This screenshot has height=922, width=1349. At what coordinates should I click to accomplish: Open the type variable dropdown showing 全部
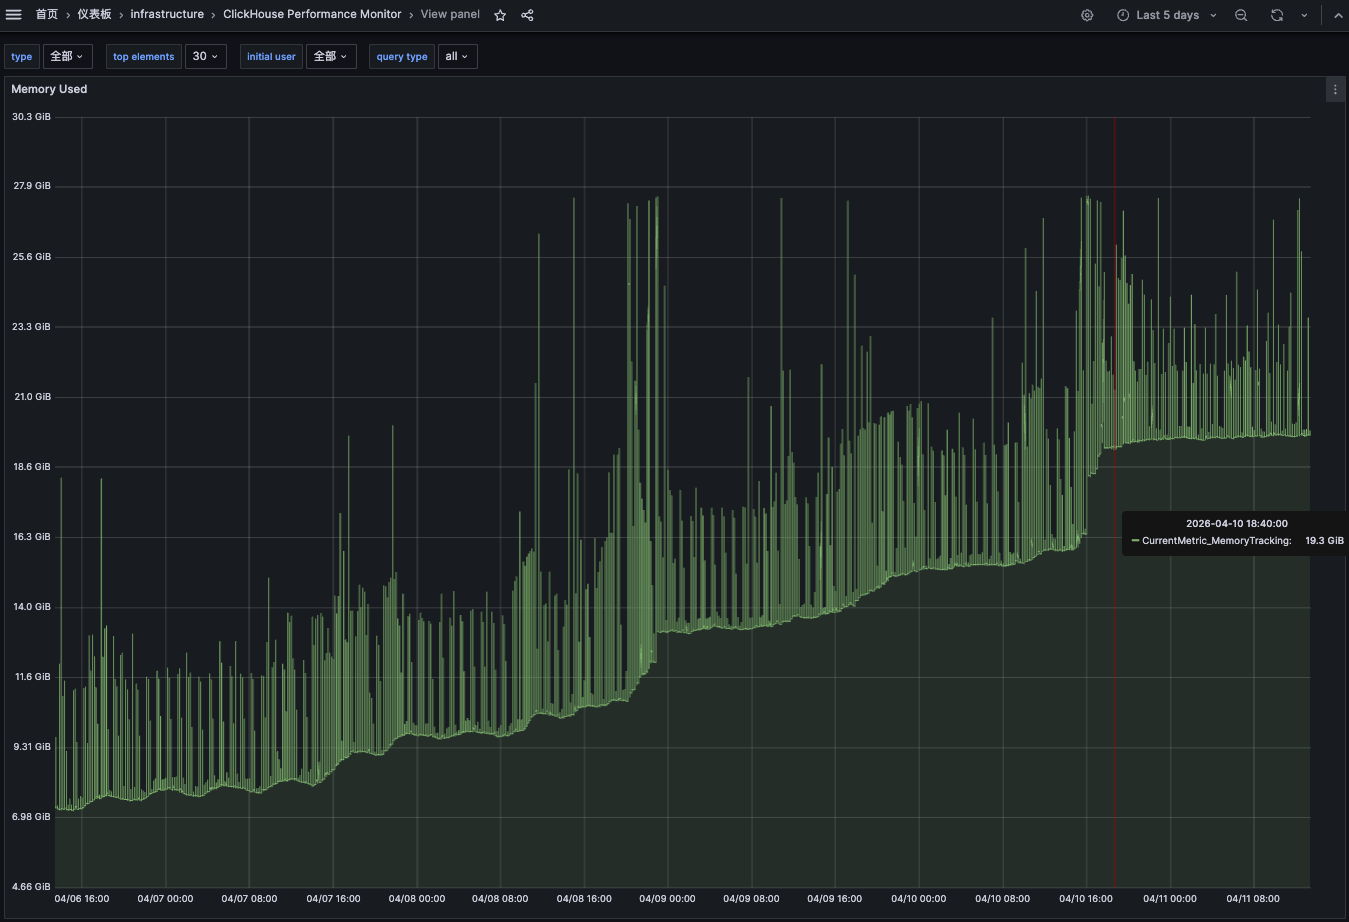[x=67, y=56]
